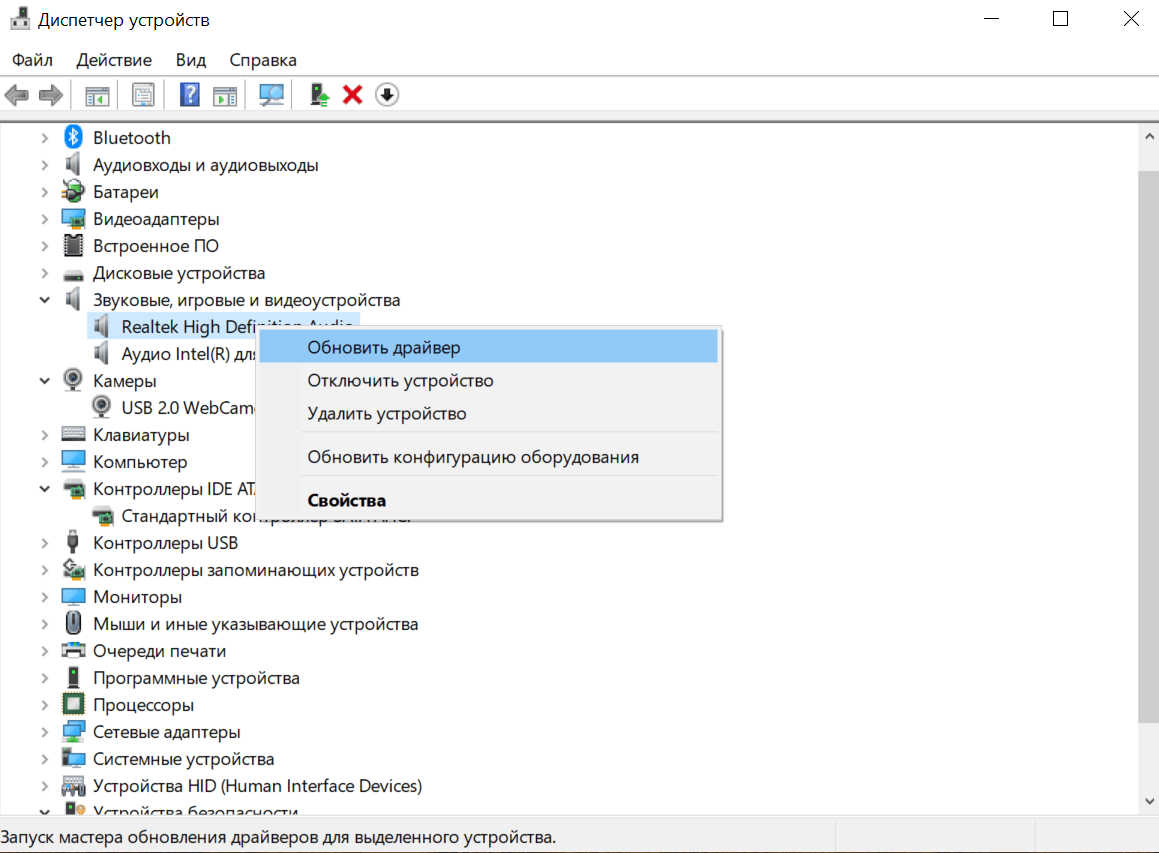Click the chip icon beside Встроенное ПО
The width and height of the screenshot is (1159, 853).
(x=73, y=245)
